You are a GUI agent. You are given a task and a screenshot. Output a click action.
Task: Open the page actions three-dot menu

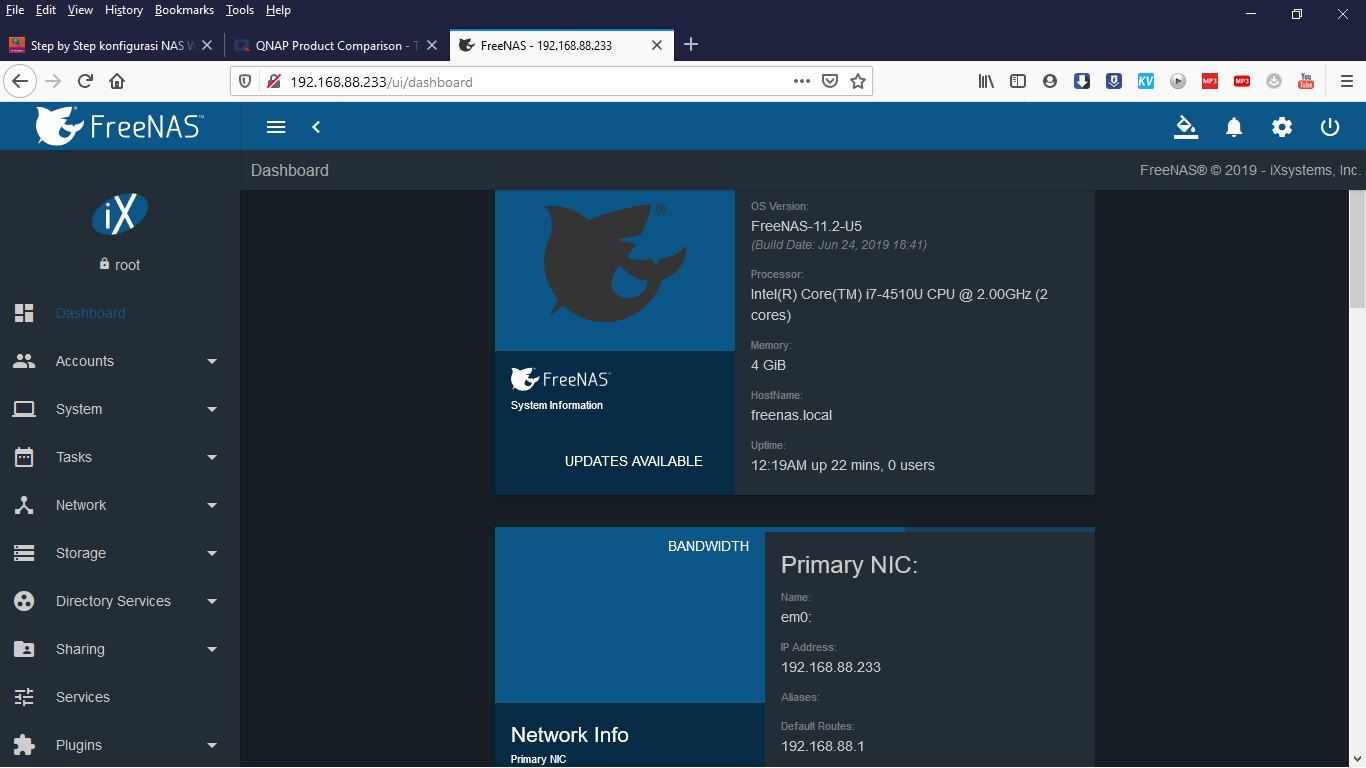(802, 81)
